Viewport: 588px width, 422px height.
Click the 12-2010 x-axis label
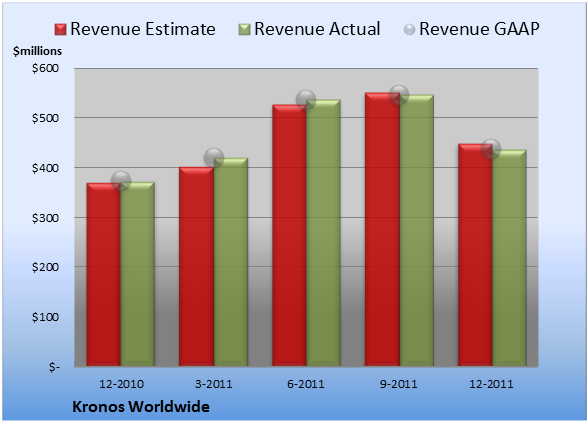(121, 384)
